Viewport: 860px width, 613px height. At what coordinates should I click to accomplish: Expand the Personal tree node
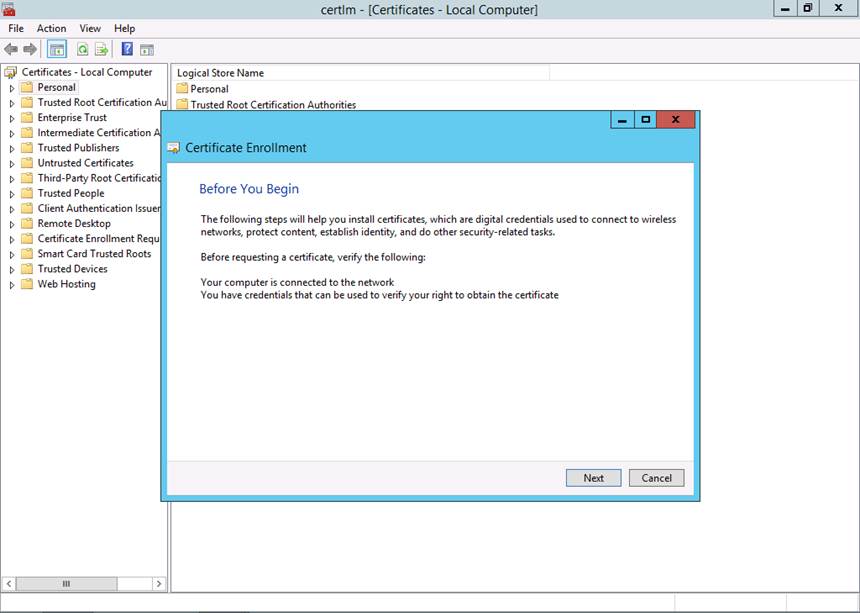12,88
